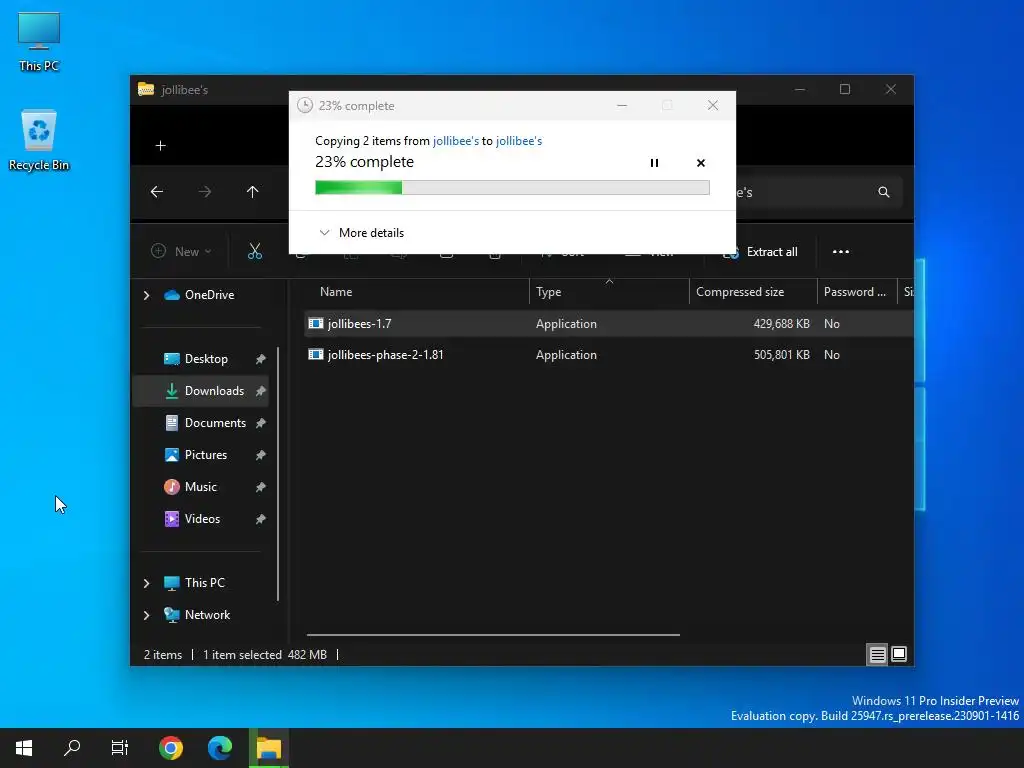Expand the Network tree node

tap(146, 615)
